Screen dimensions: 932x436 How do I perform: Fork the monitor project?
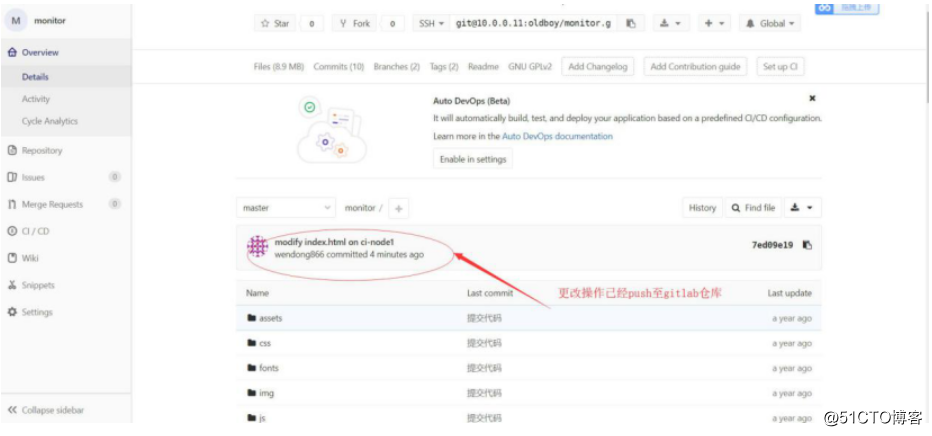coord(354,24)
